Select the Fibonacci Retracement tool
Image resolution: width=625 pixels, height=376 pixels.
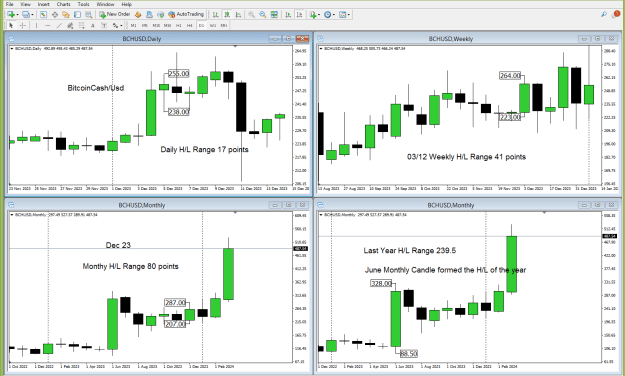pos(81,25)
